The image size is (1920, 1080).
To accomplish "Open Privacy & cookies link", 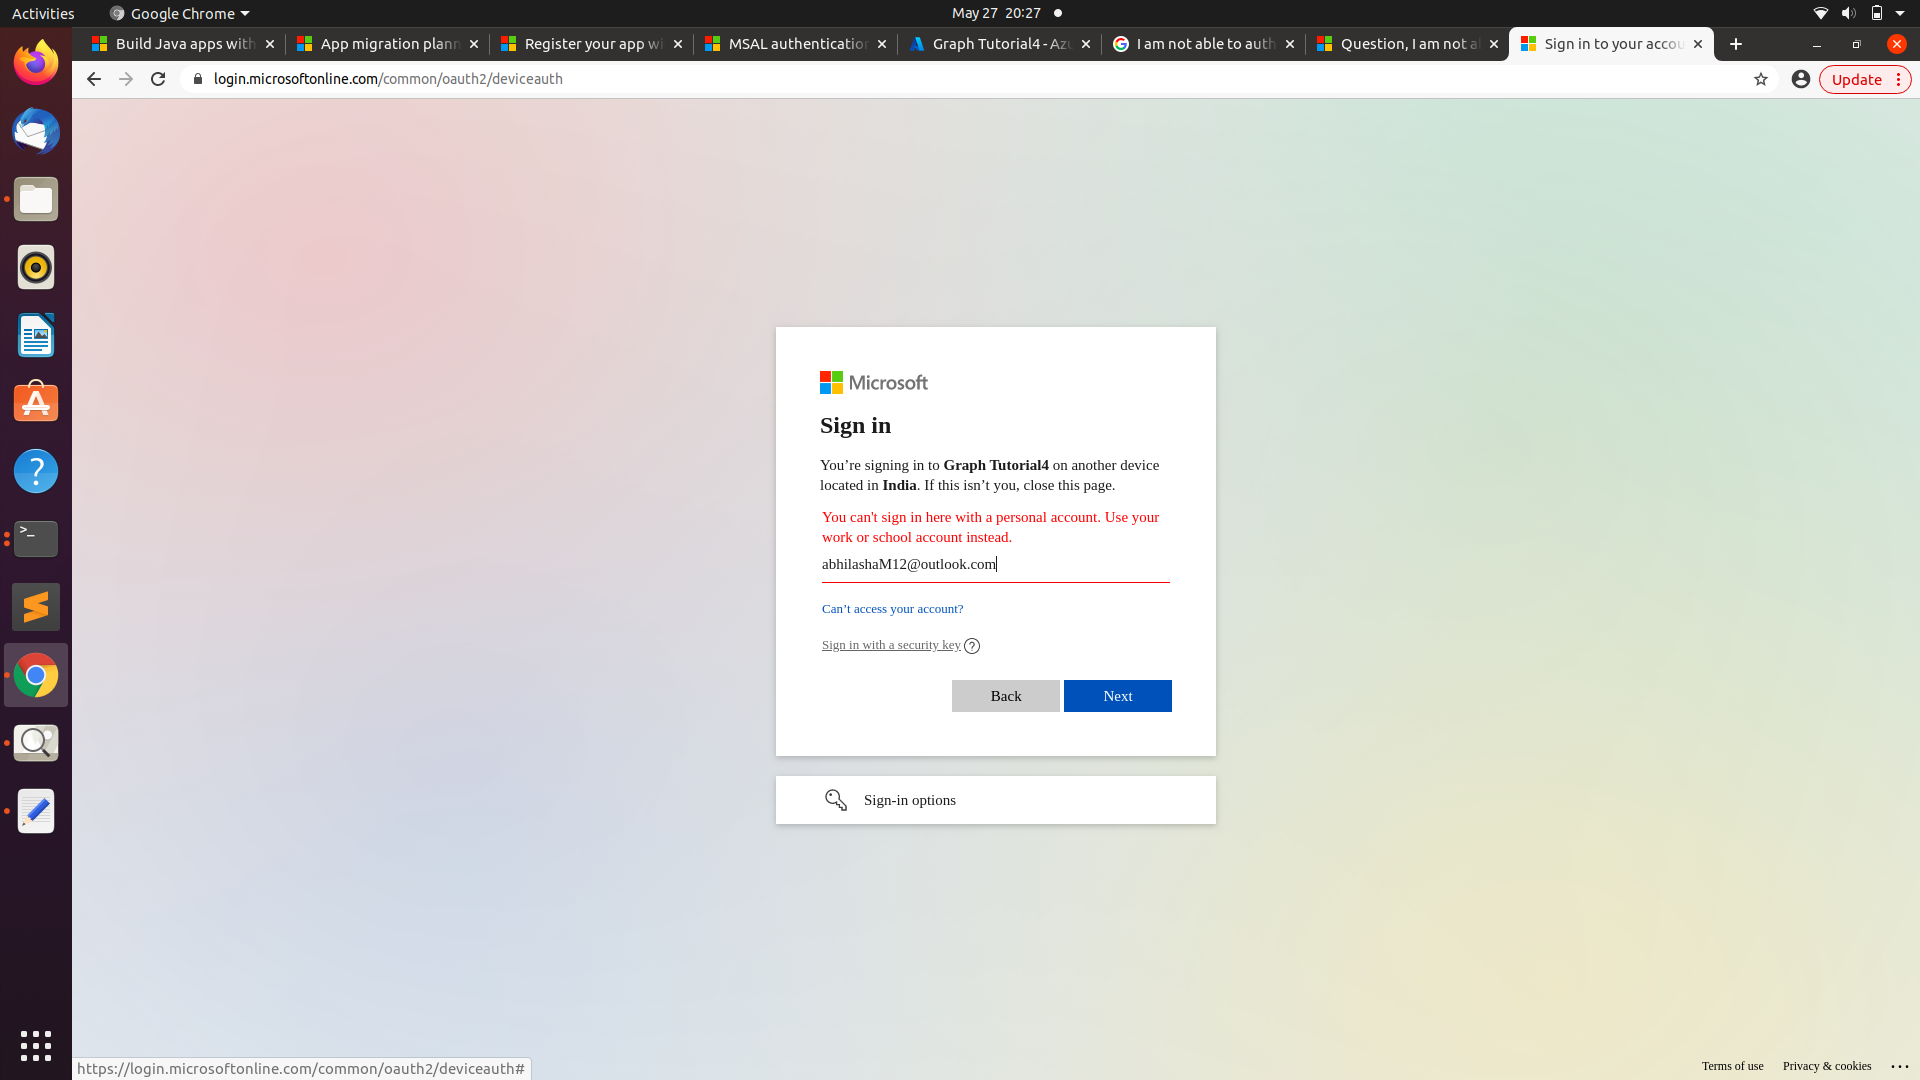I will point(1826,1066).
